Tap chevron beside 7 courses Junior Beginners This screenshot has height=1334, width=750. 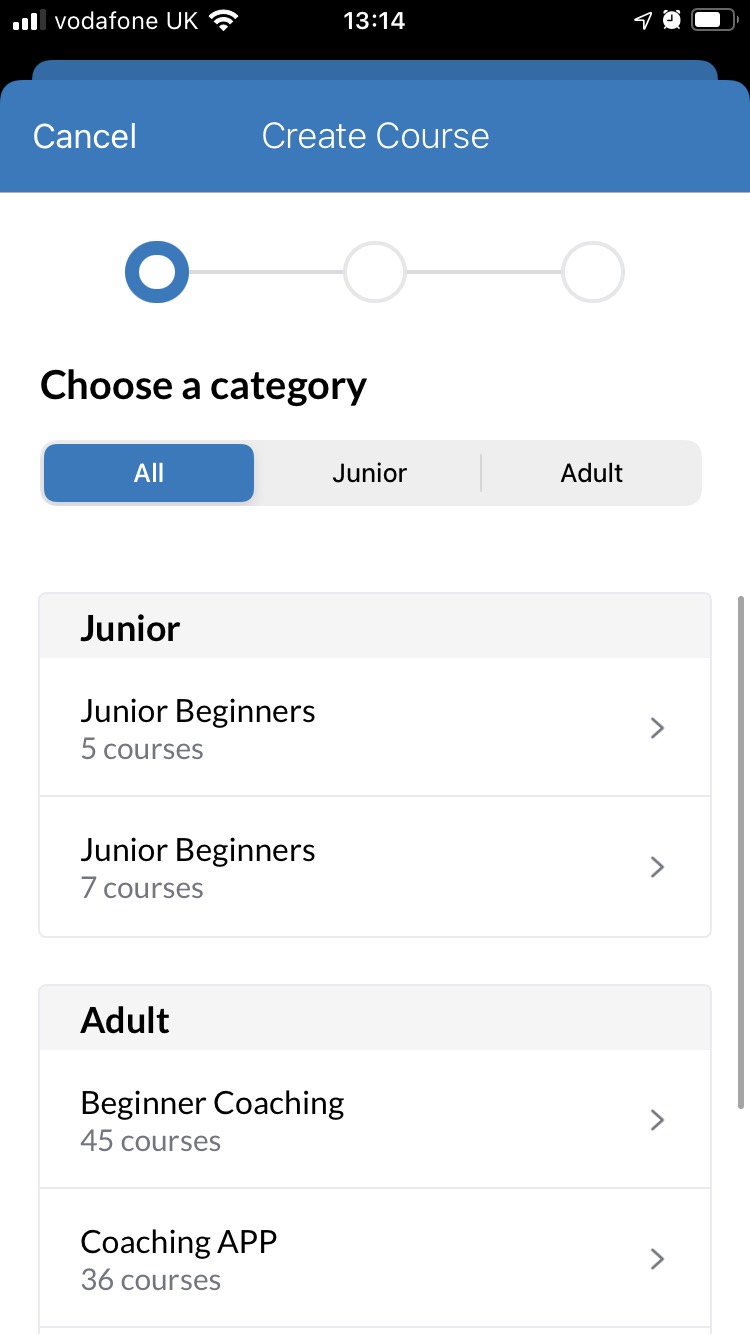pyautogui.click(x=657, y=867)
